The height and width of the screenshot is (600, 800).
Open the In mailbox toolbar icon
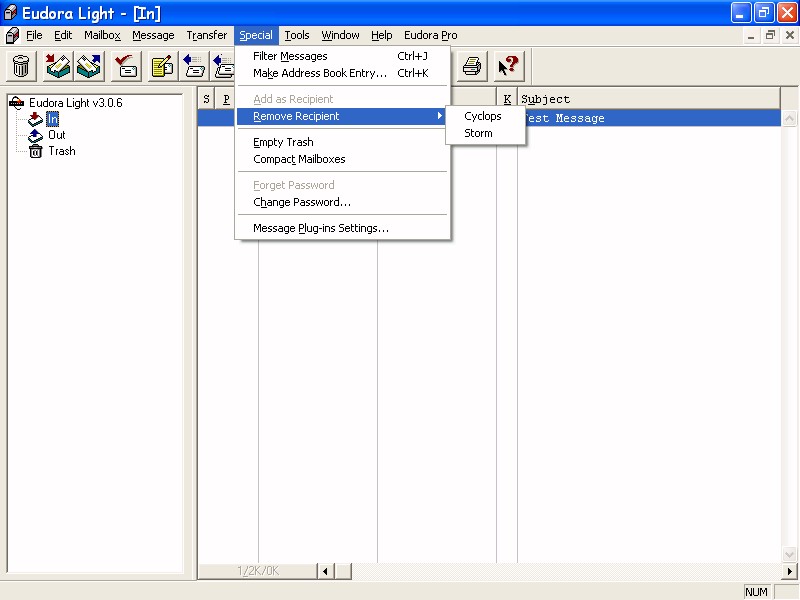58,66
